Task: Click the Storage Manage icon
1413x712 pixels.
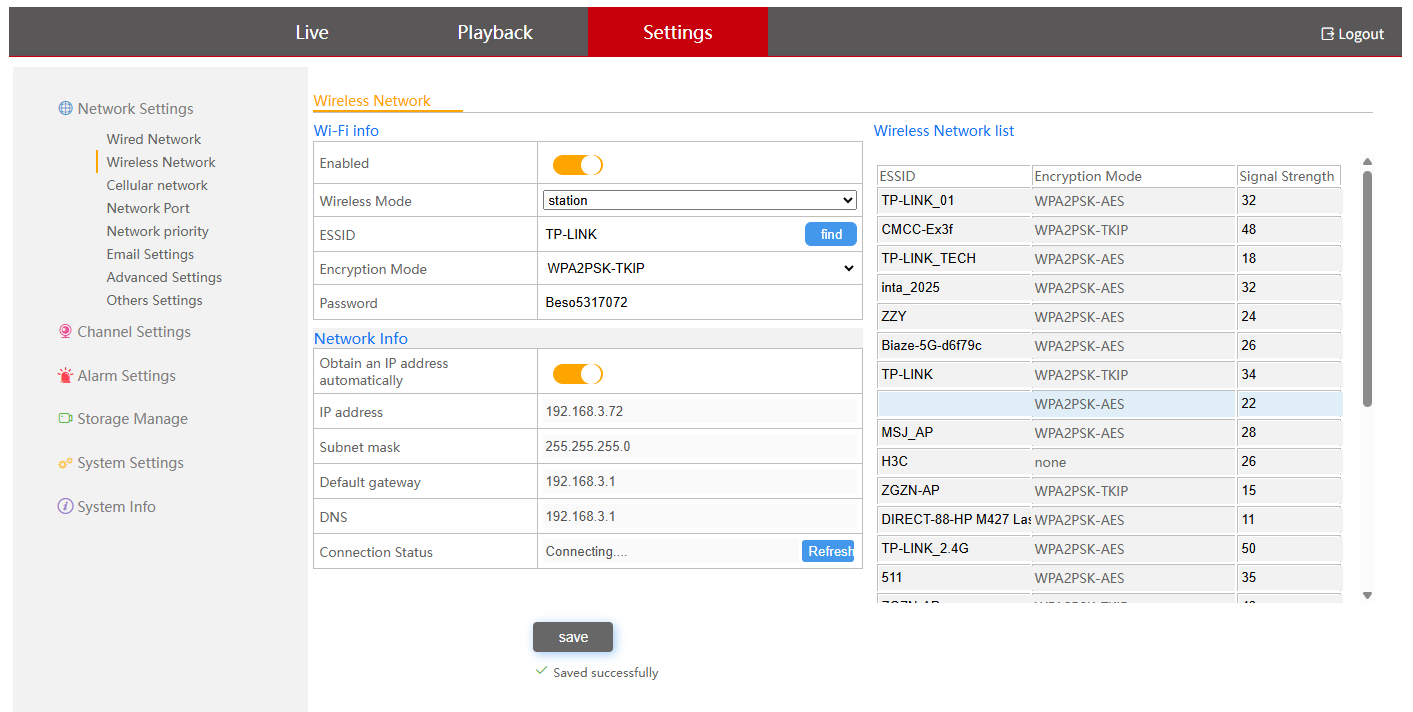Action: tap(65, 419)
